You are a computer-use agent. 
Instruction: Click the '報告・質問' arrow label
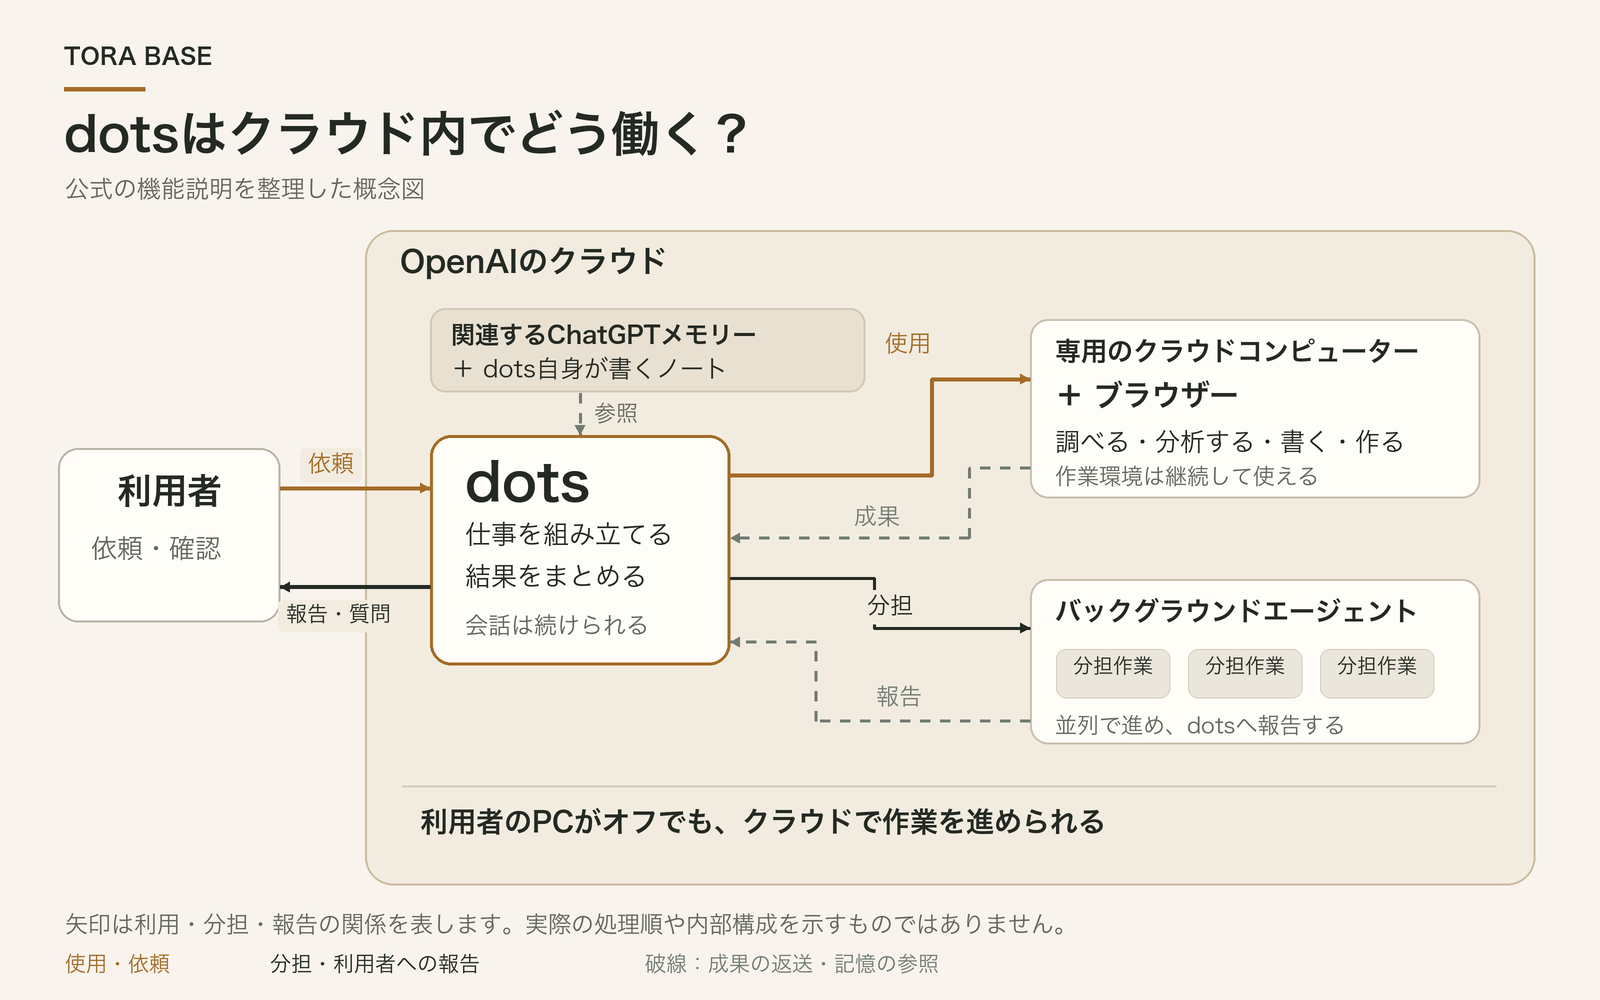(338, 614)
